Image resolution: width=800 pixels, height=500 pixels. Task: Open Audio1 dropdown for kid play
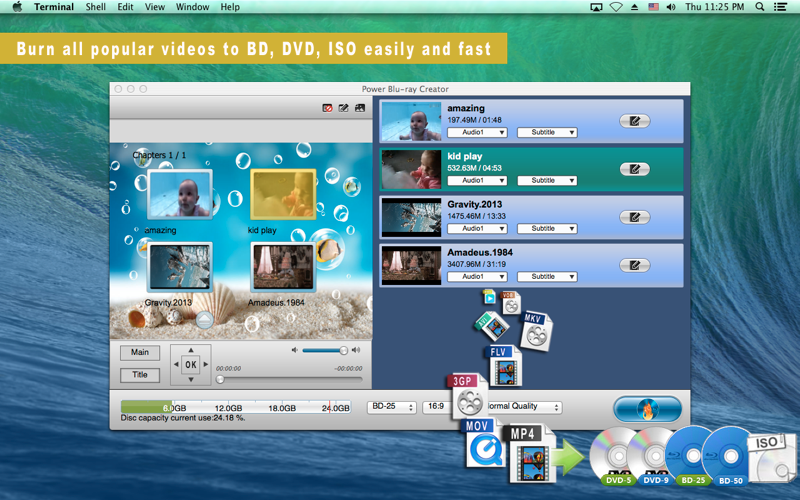(477, 180)
